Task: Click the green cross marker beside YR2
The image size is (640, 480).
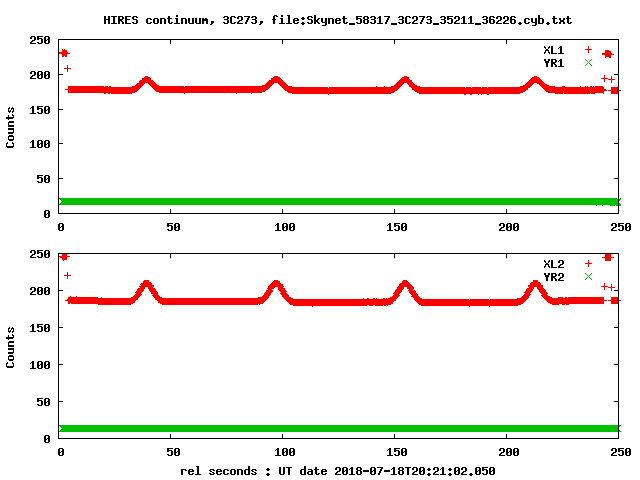Action: [588, 277]
